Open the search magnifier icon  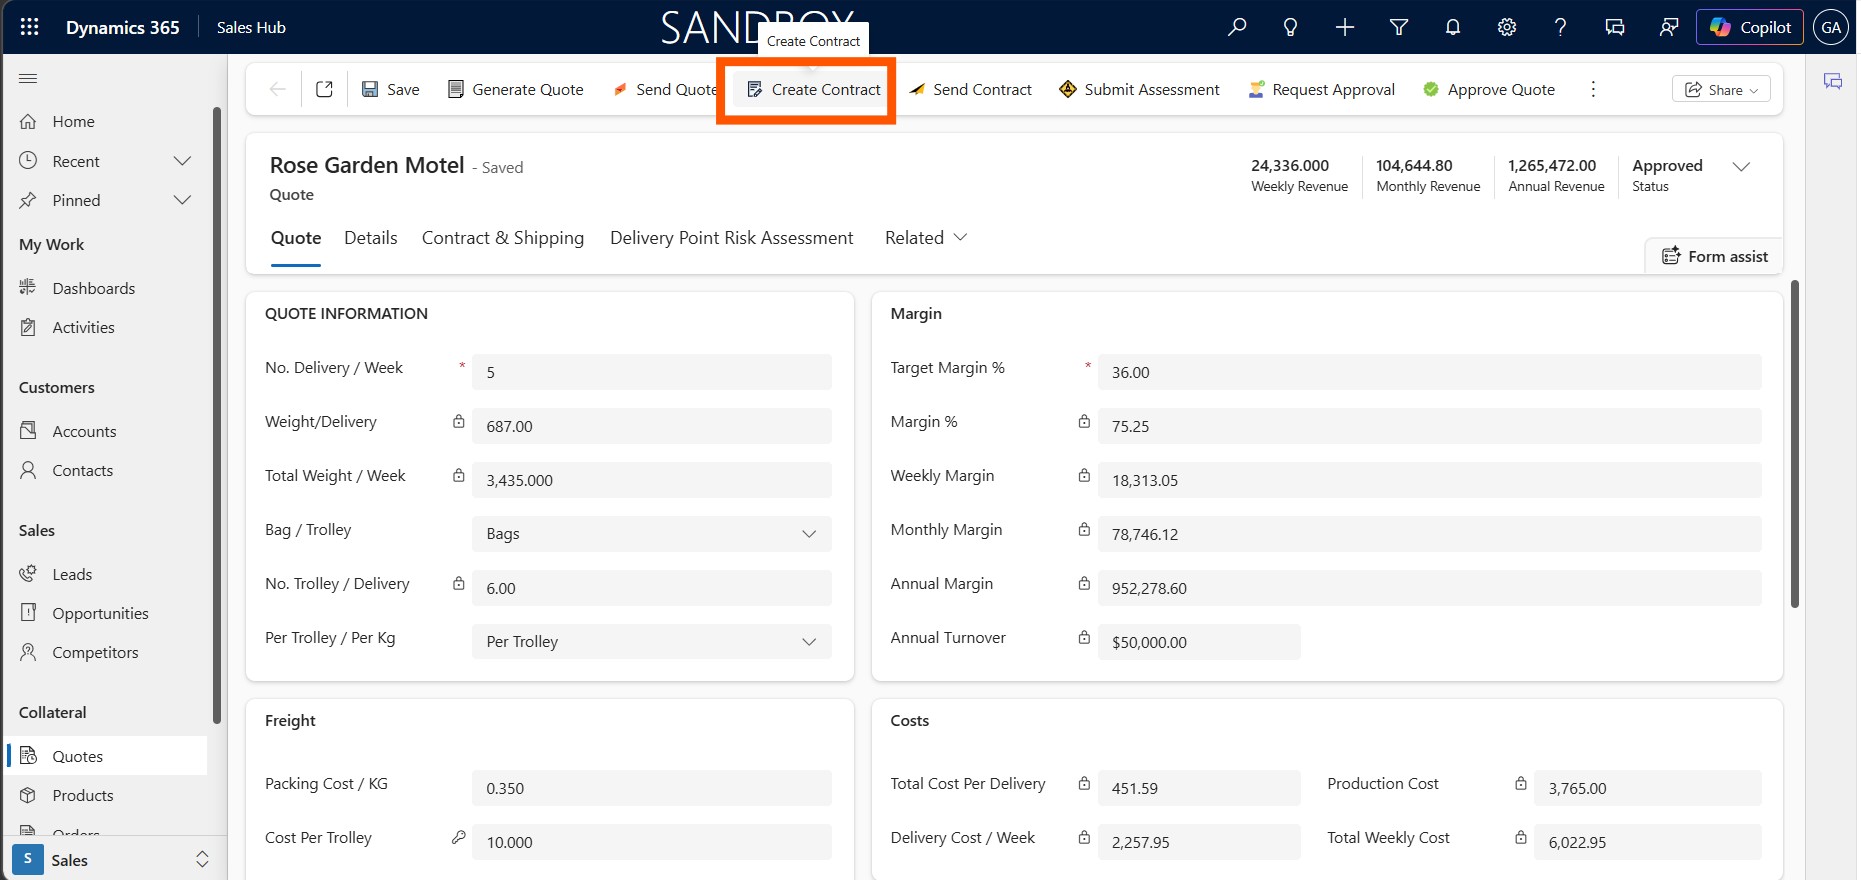click(x=1237, y=27)
